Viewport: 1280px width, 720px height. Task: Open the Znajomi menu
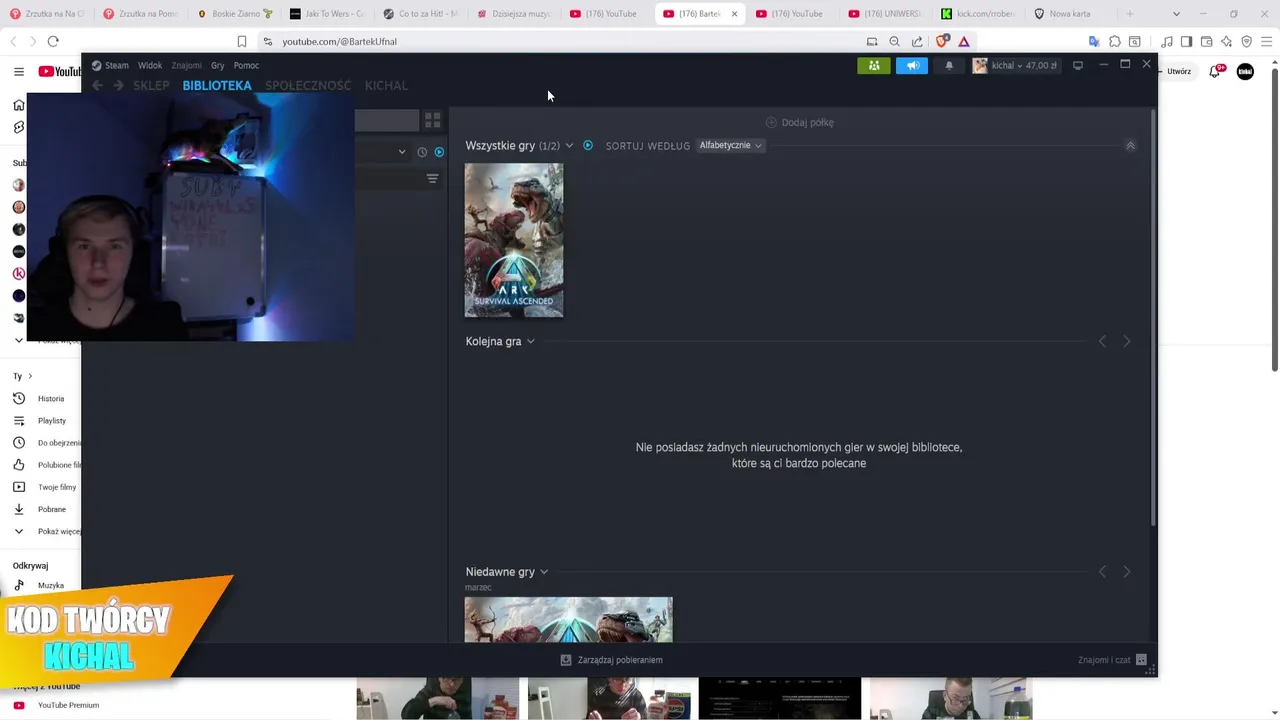(x=186, y=65)
